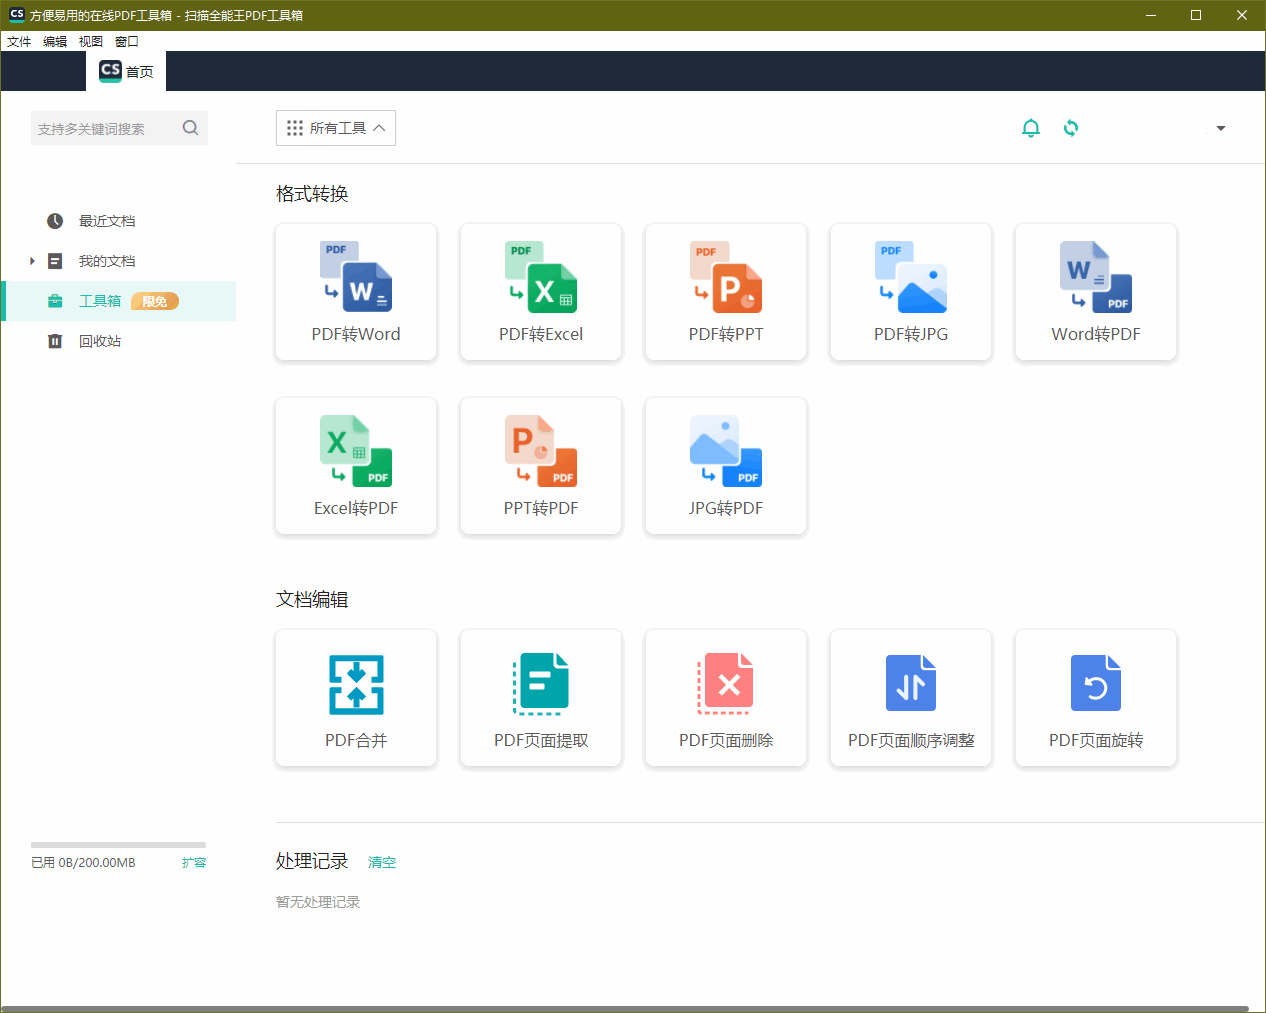The image size is (1266, 1013).
Task: Select the JPG转PDF tool
Action: pos(725,466)
